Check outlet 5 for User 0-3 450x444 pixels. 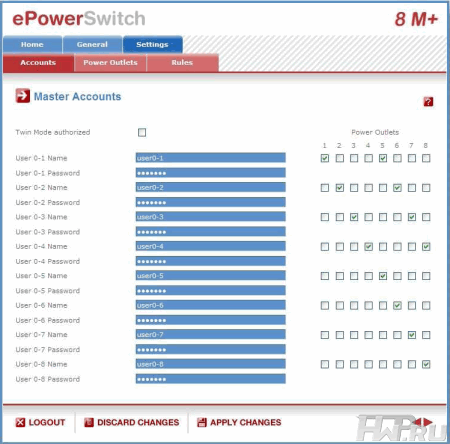[x=383, y=217]
